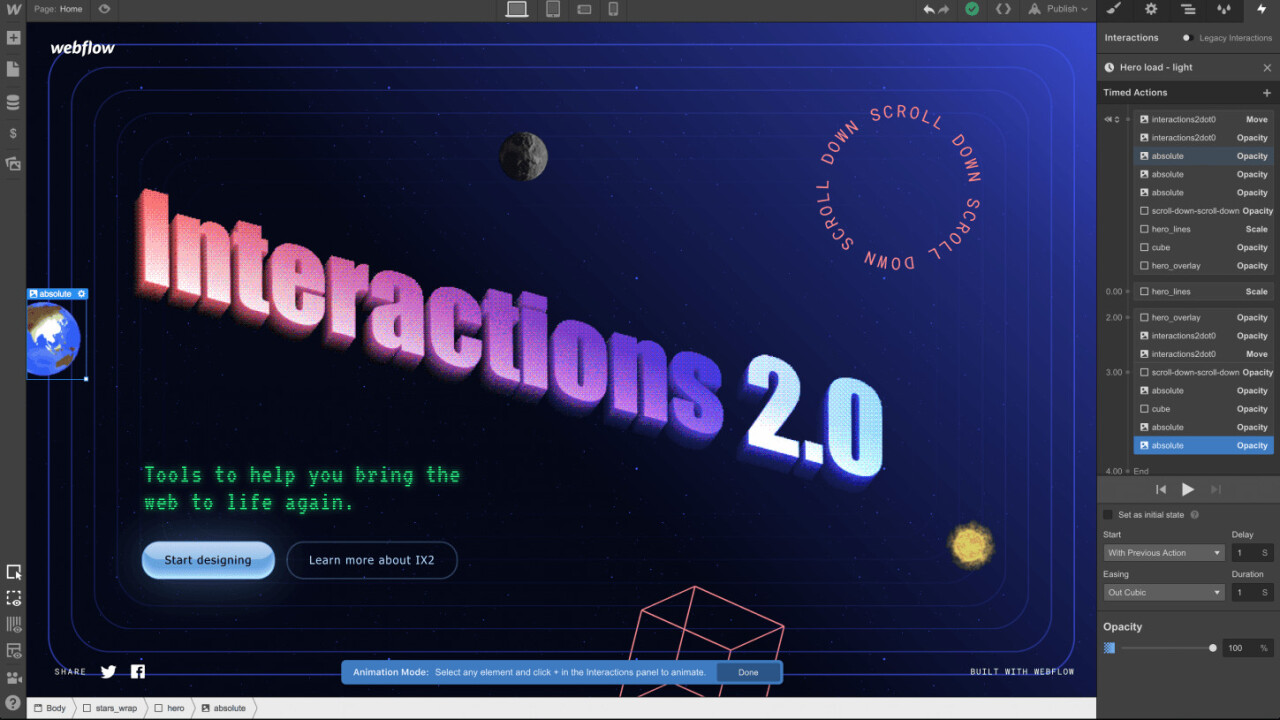Viewport: 1280px width, 720px height.
Task: Switch to the Navigator tab
Action: tap(1188, 9)
